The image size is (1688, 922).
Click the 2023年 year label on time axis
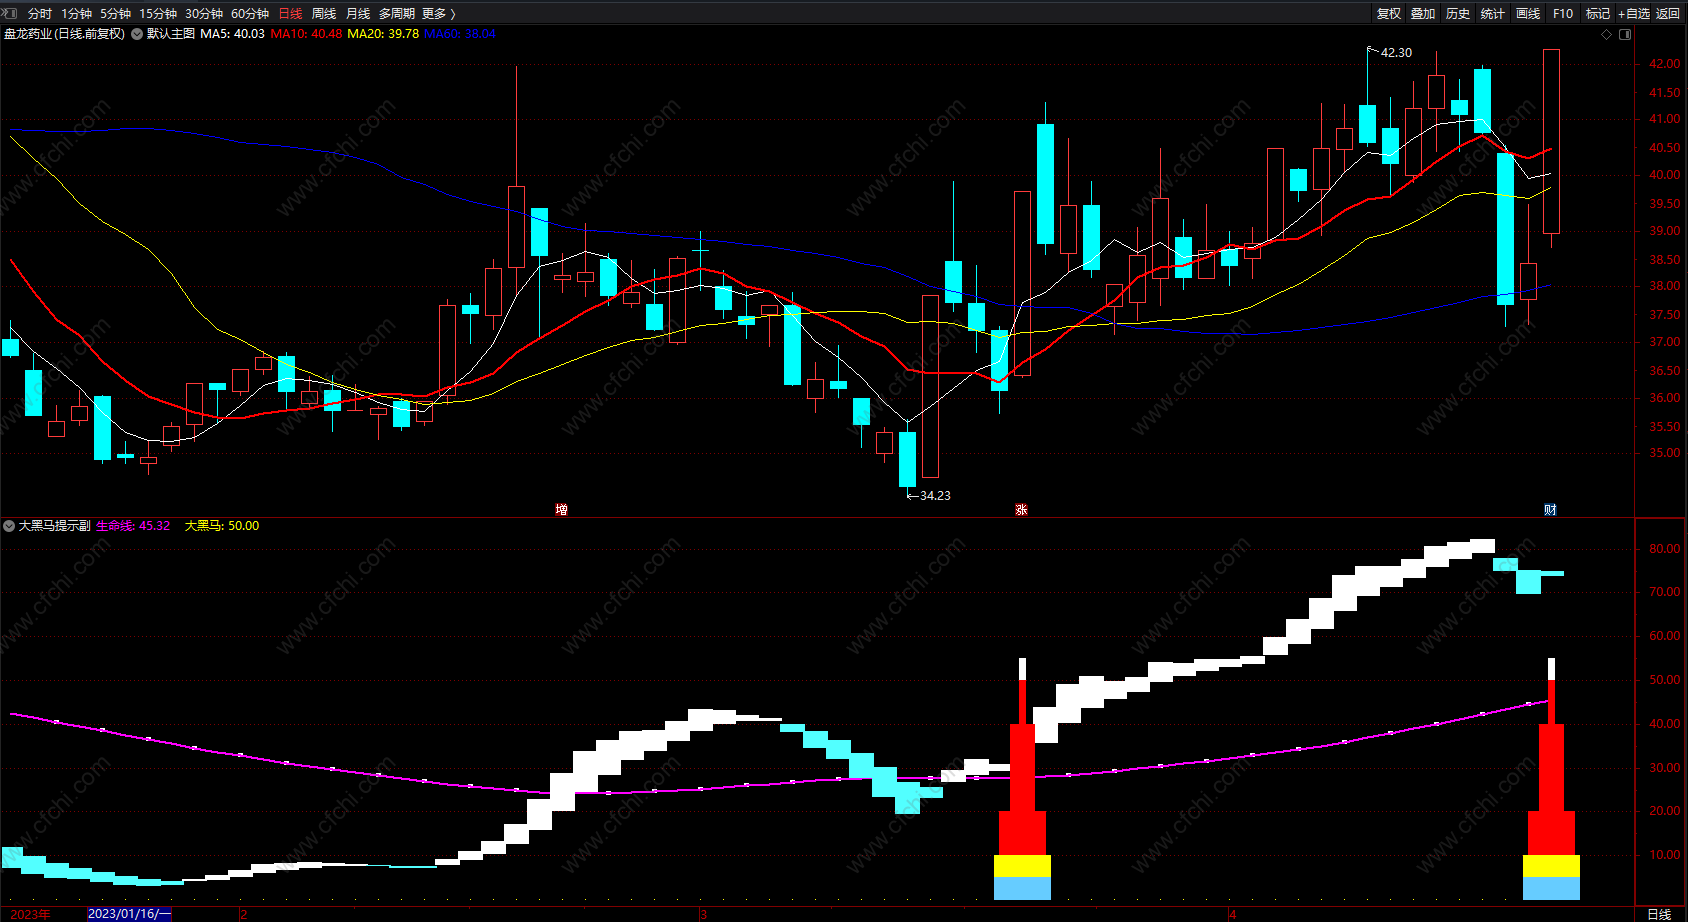click(x=30, y=914)
